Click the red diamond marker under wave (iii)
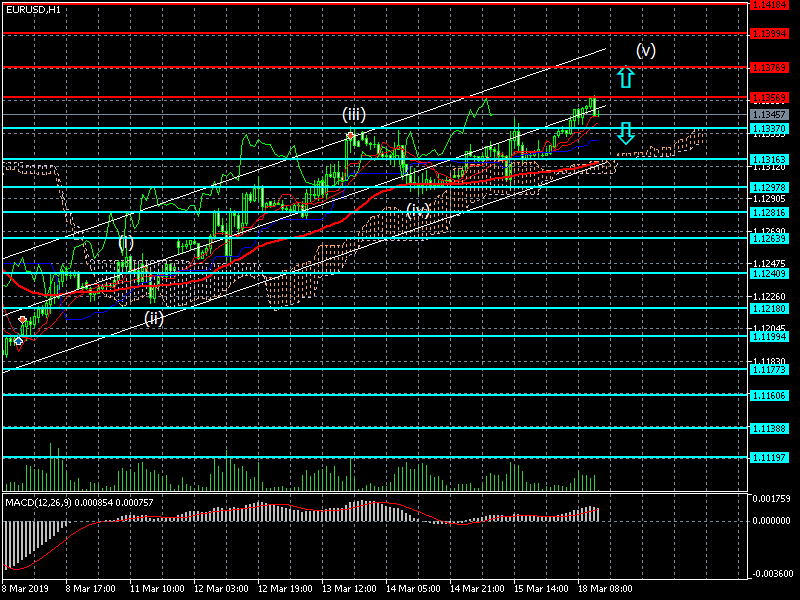Screen dimensions: 800x600 (x=350, y=136)
